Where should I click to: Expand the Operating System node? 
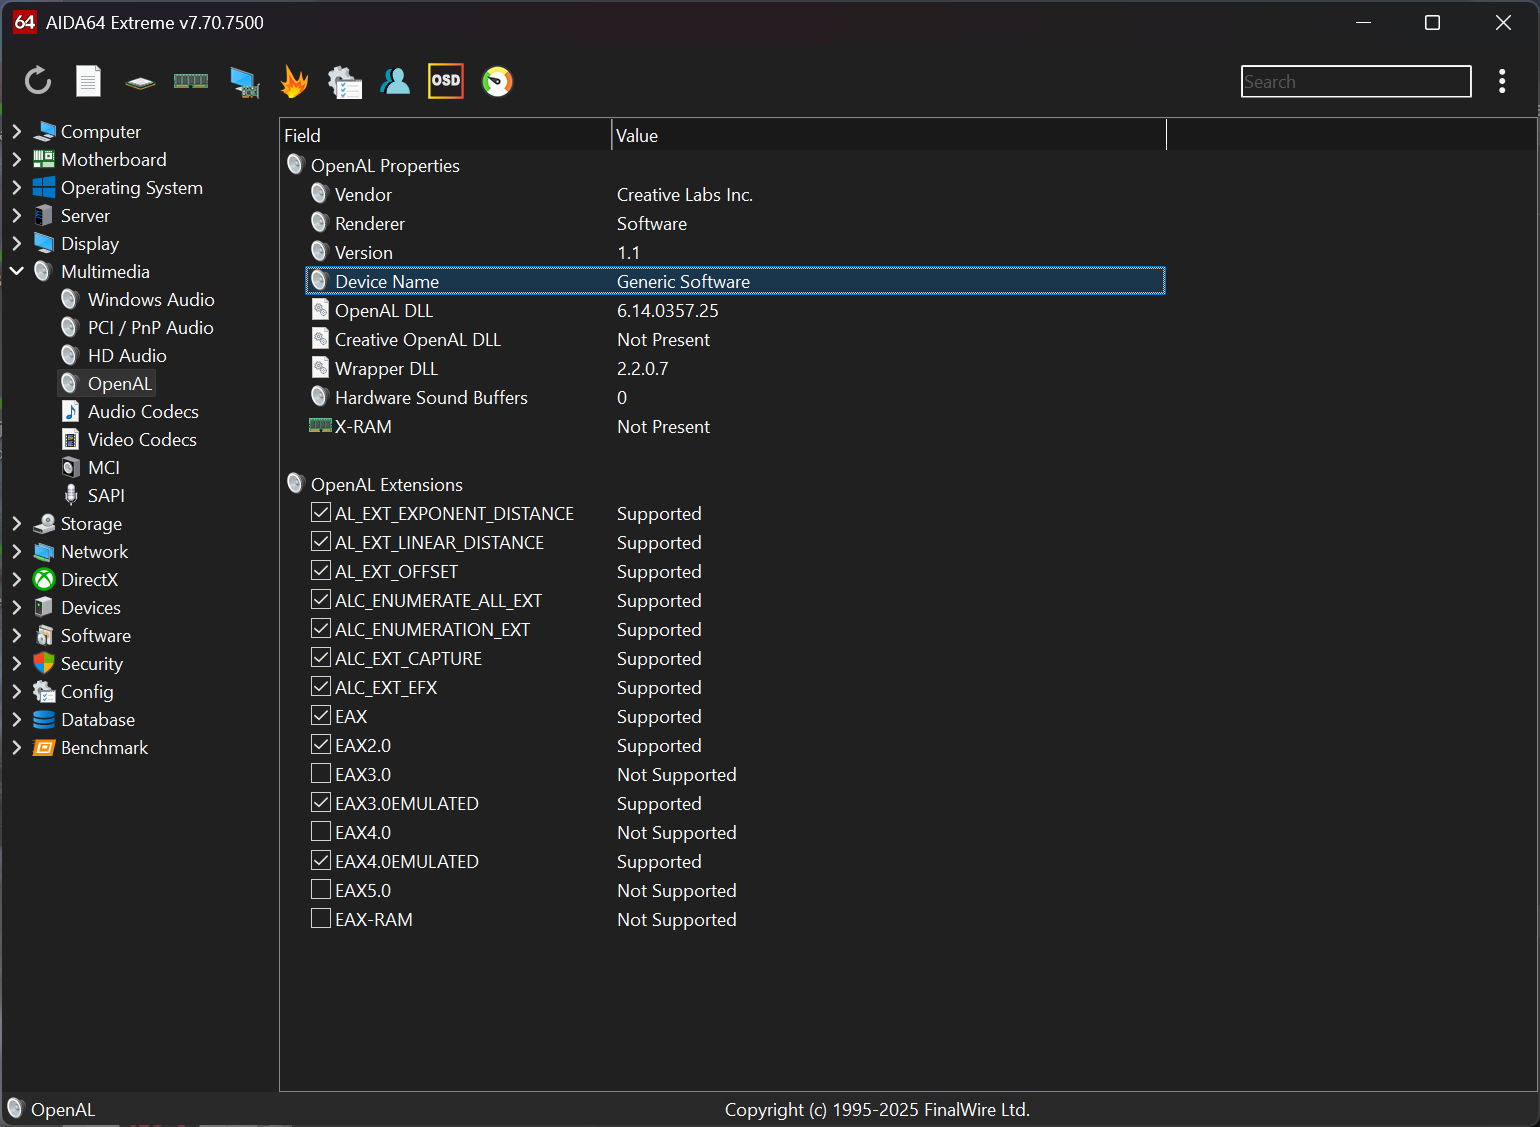coord(16,187)
